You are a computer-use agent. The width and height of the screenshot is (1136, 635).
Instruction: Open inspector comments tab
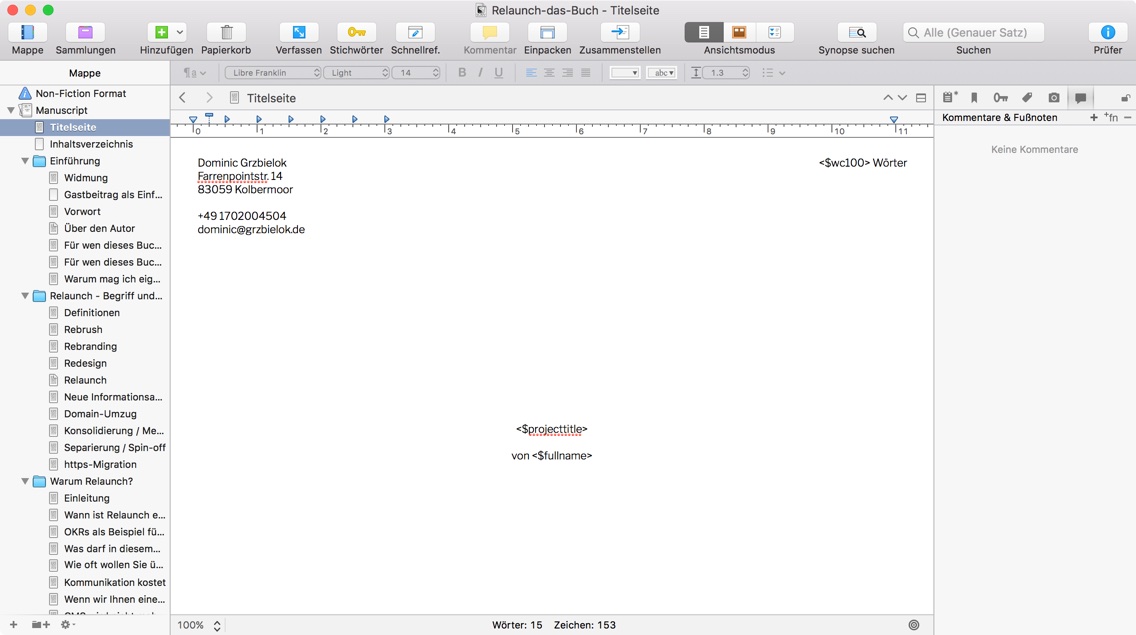pyautogui.click(x=1080, y=97)
